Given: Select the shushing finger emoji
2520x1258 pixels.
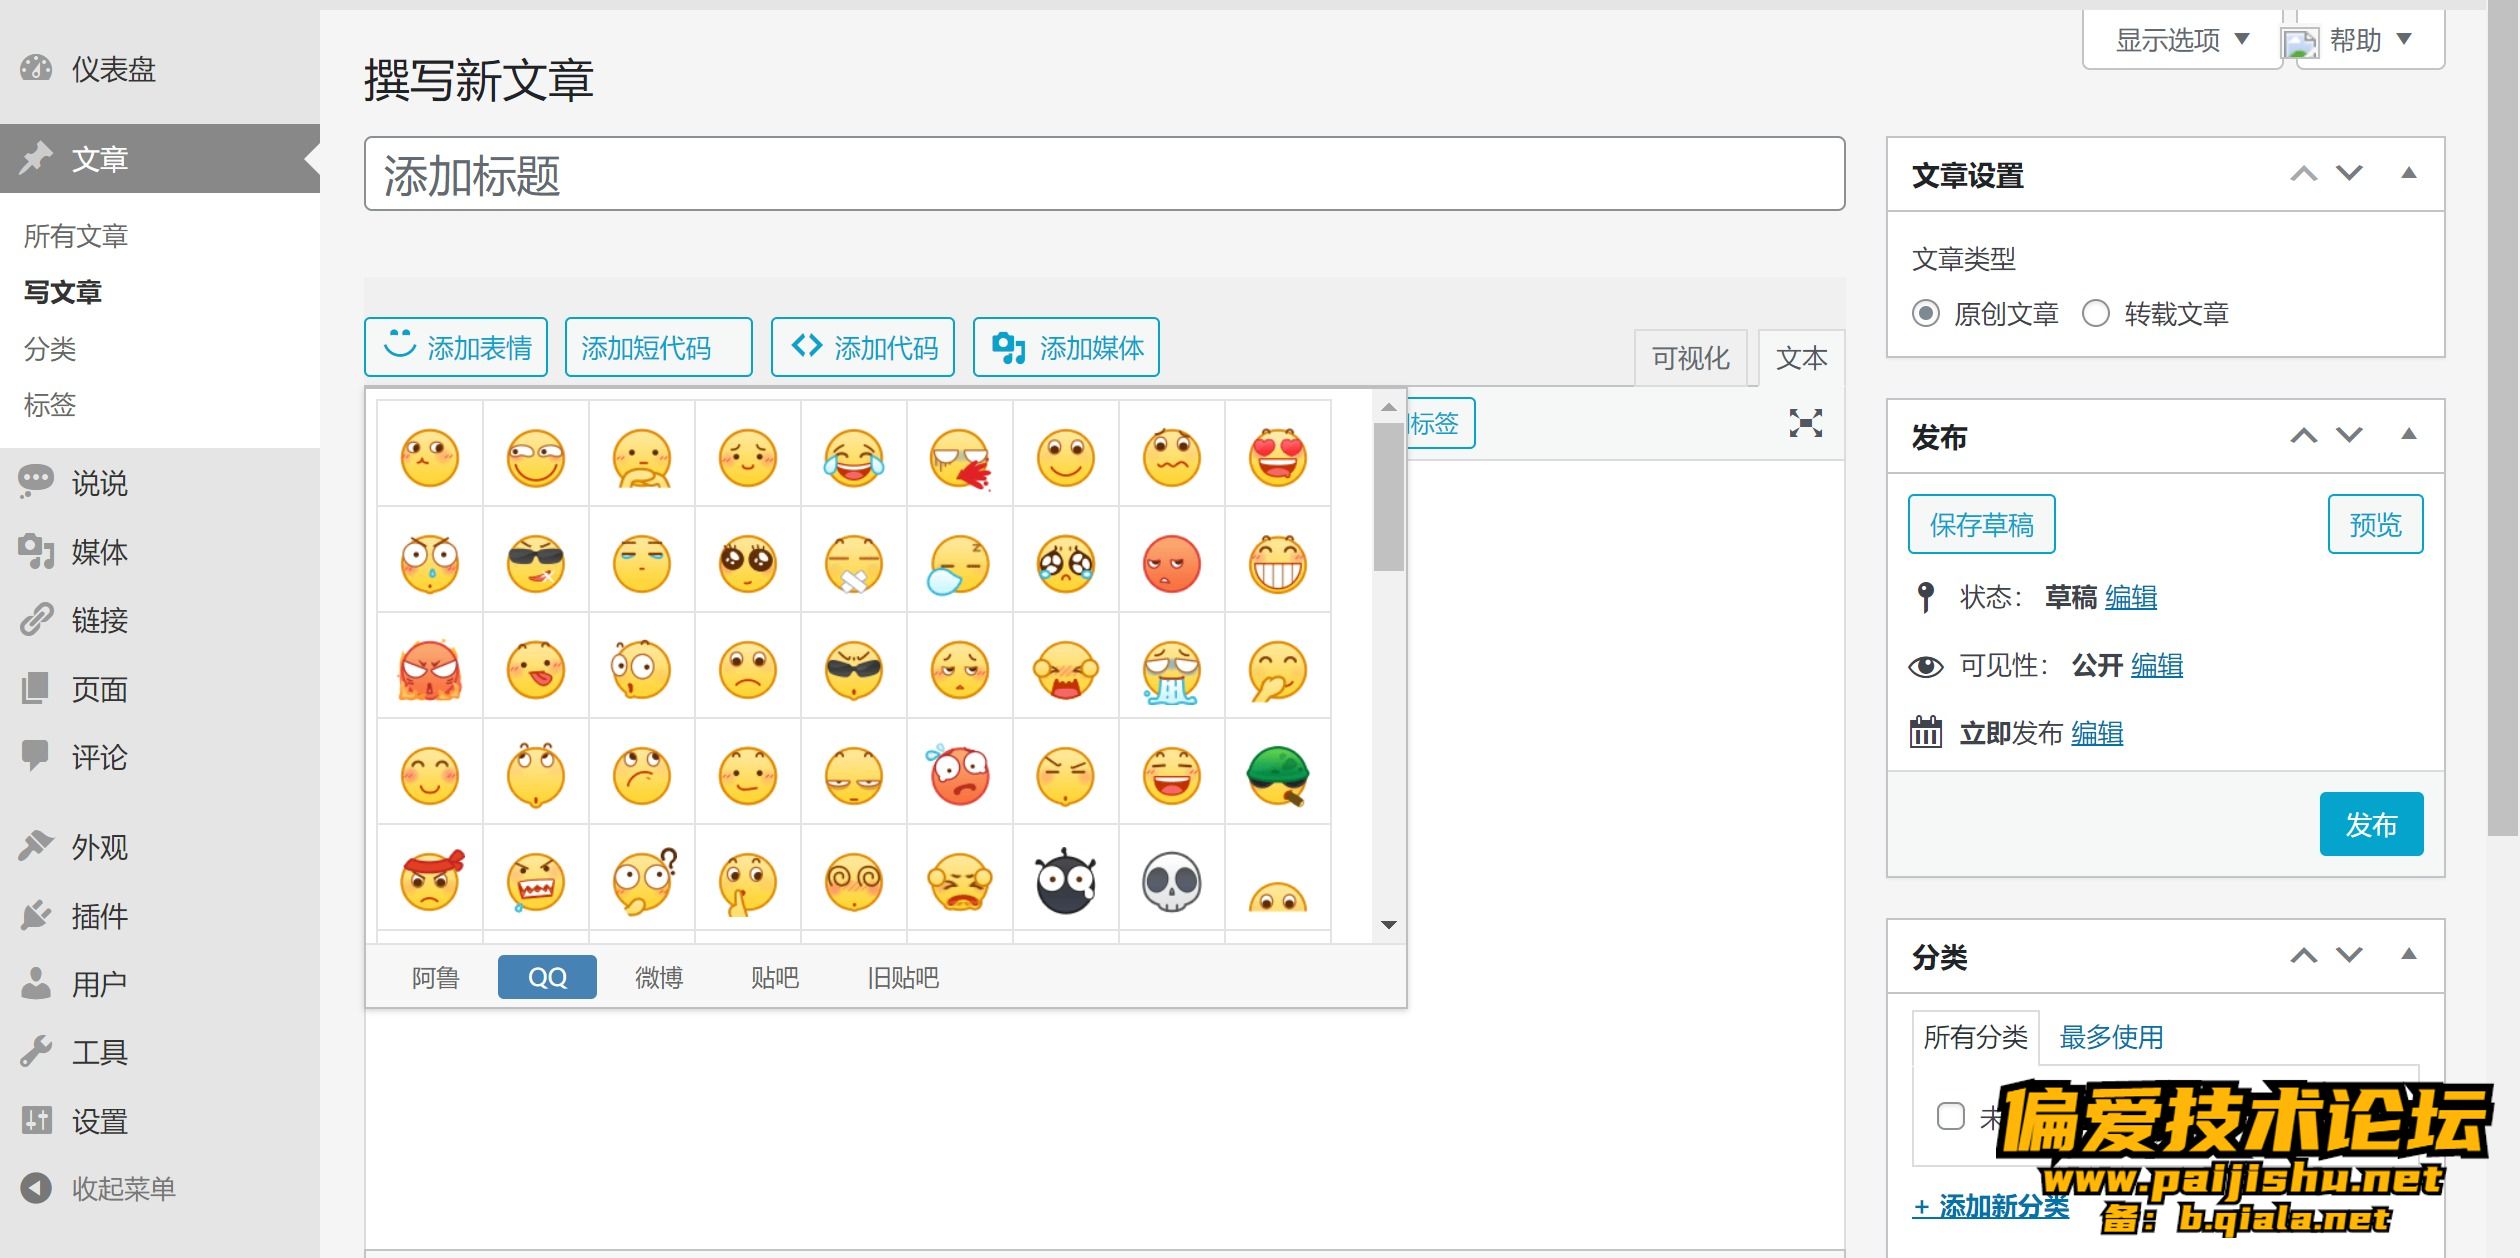Looking at the screenshot, I should click(747, 884).
